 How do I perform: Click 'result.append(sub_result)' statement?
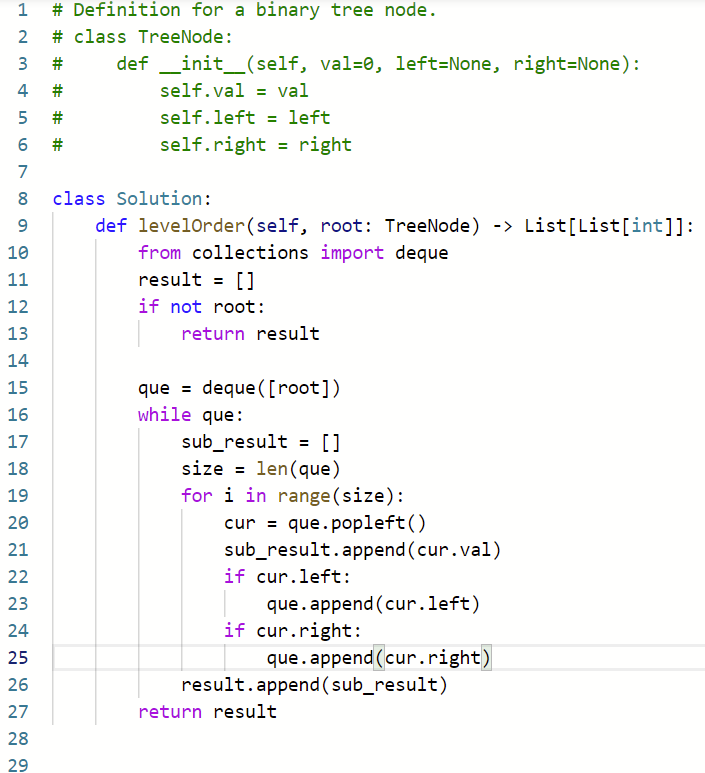(x=314, y=685)
